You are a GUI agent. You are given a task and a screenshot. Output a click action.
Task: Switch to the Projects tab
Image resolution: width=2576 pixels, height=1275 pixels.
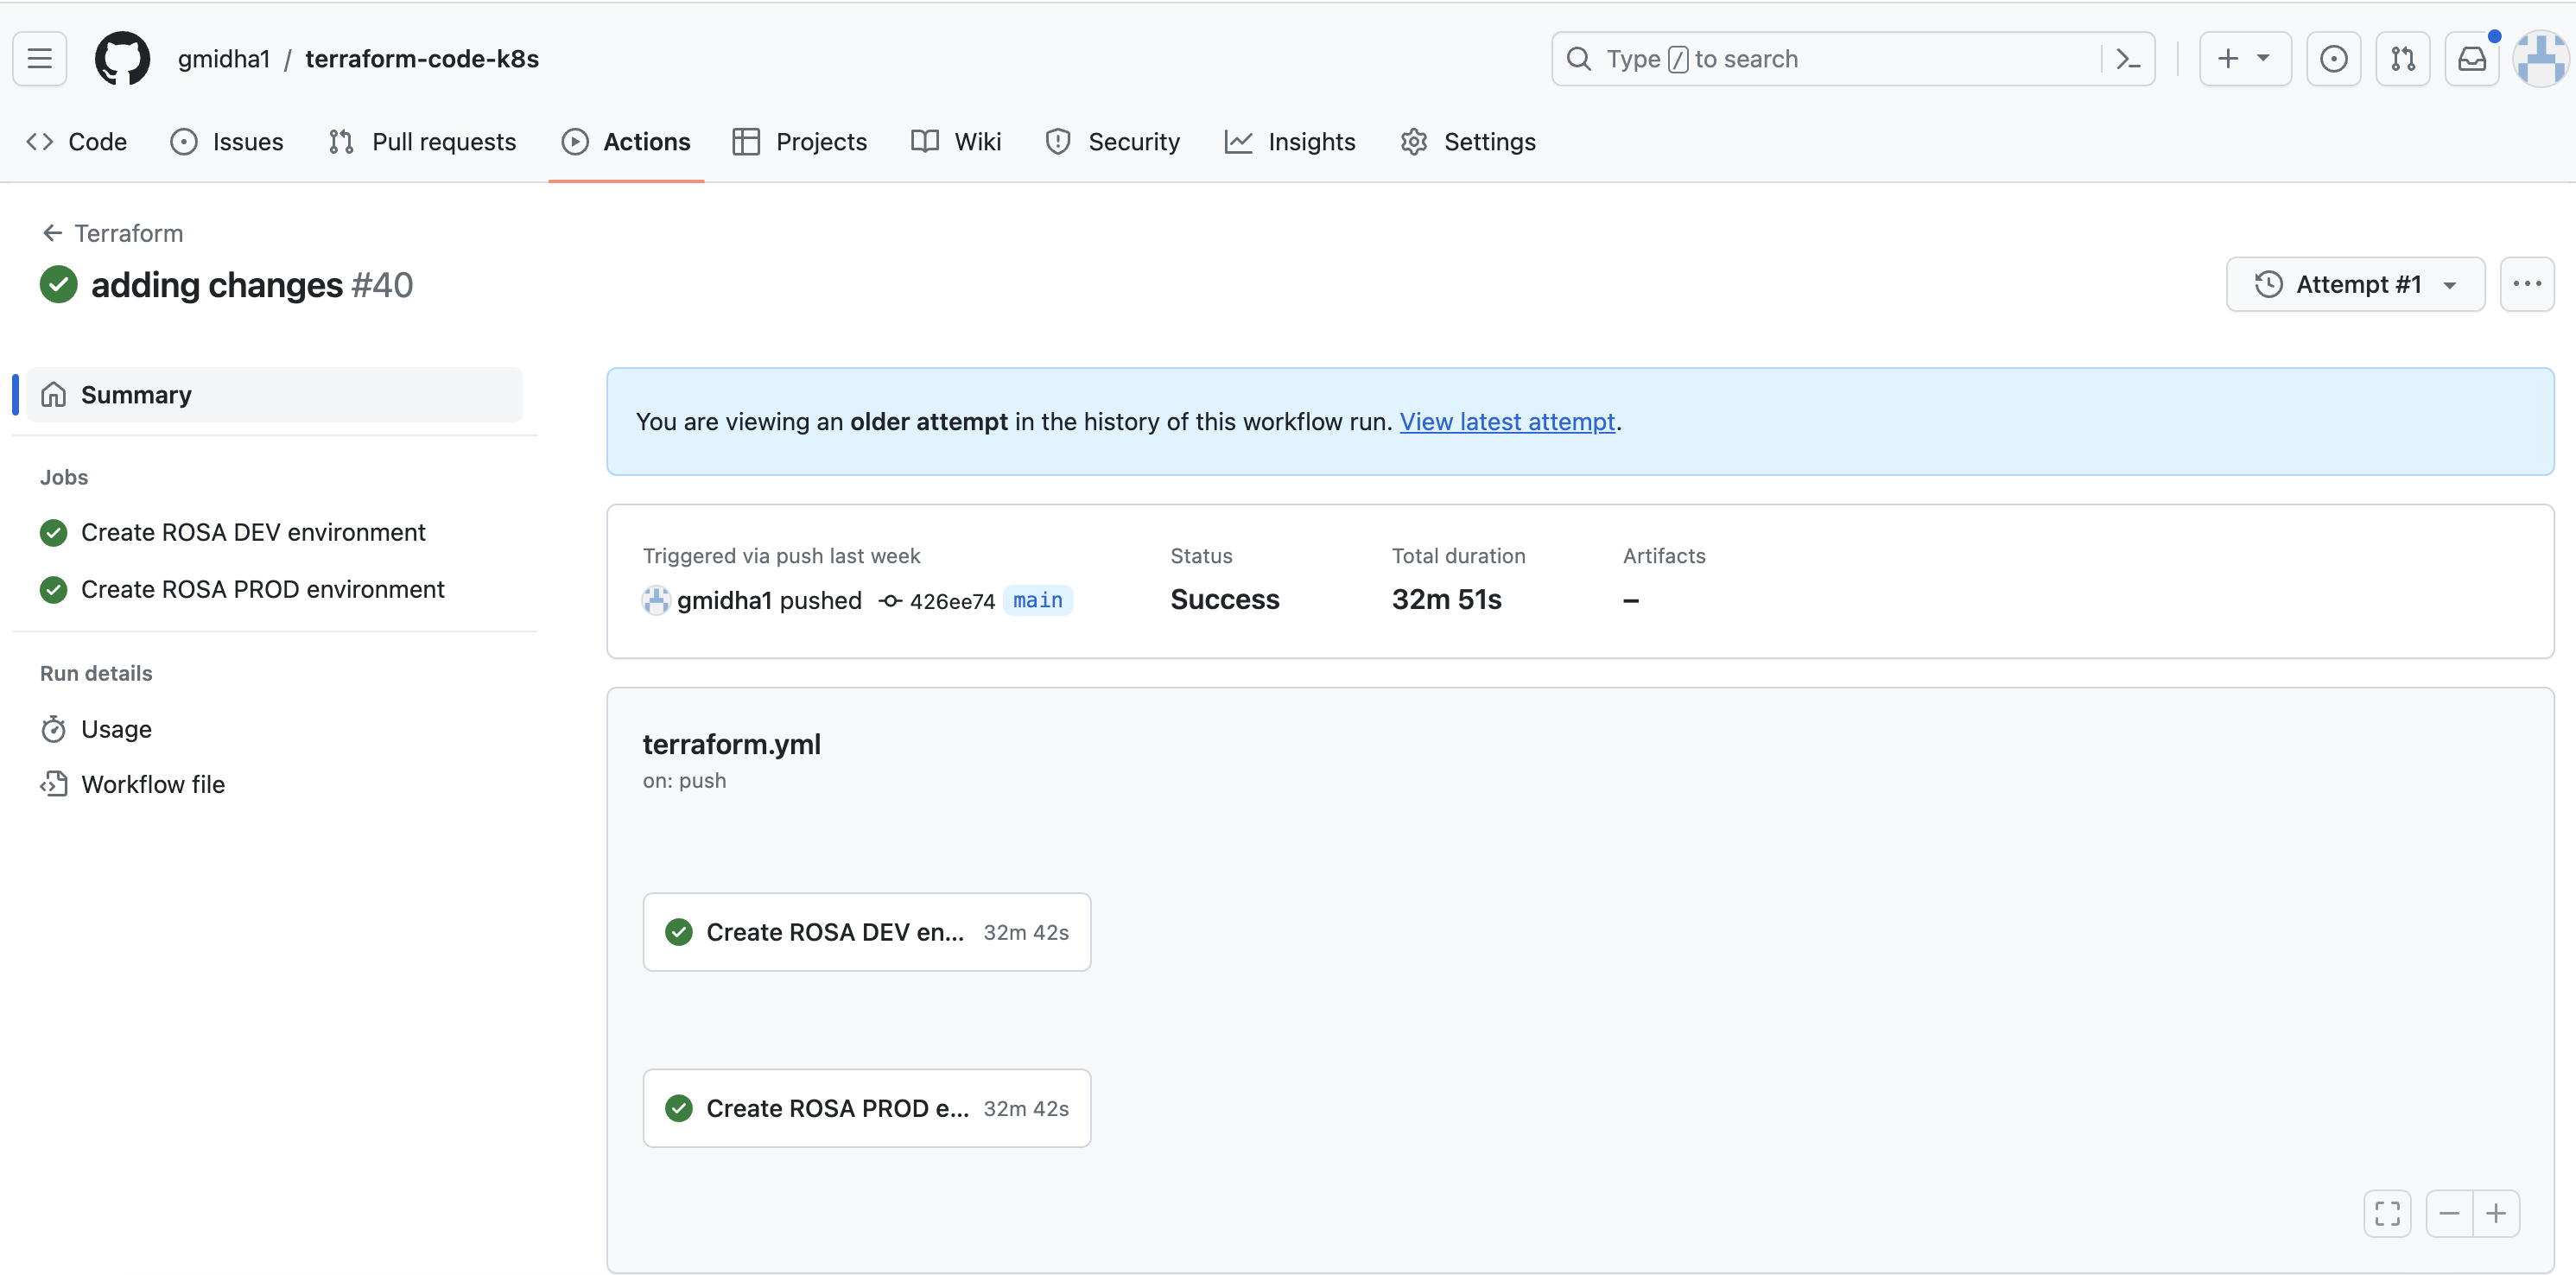tap(799, 142)
